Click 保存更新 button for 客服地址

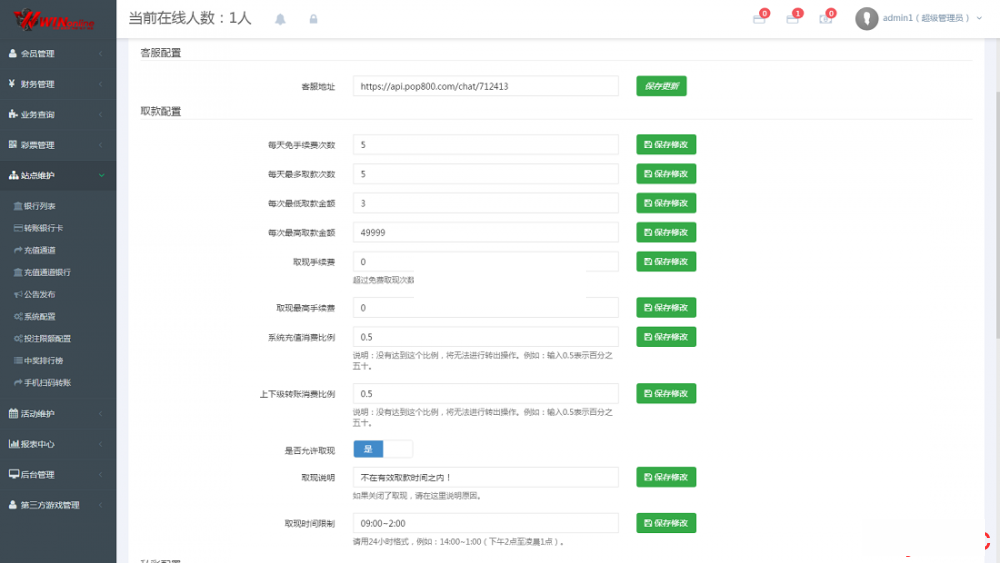point(661,86)
